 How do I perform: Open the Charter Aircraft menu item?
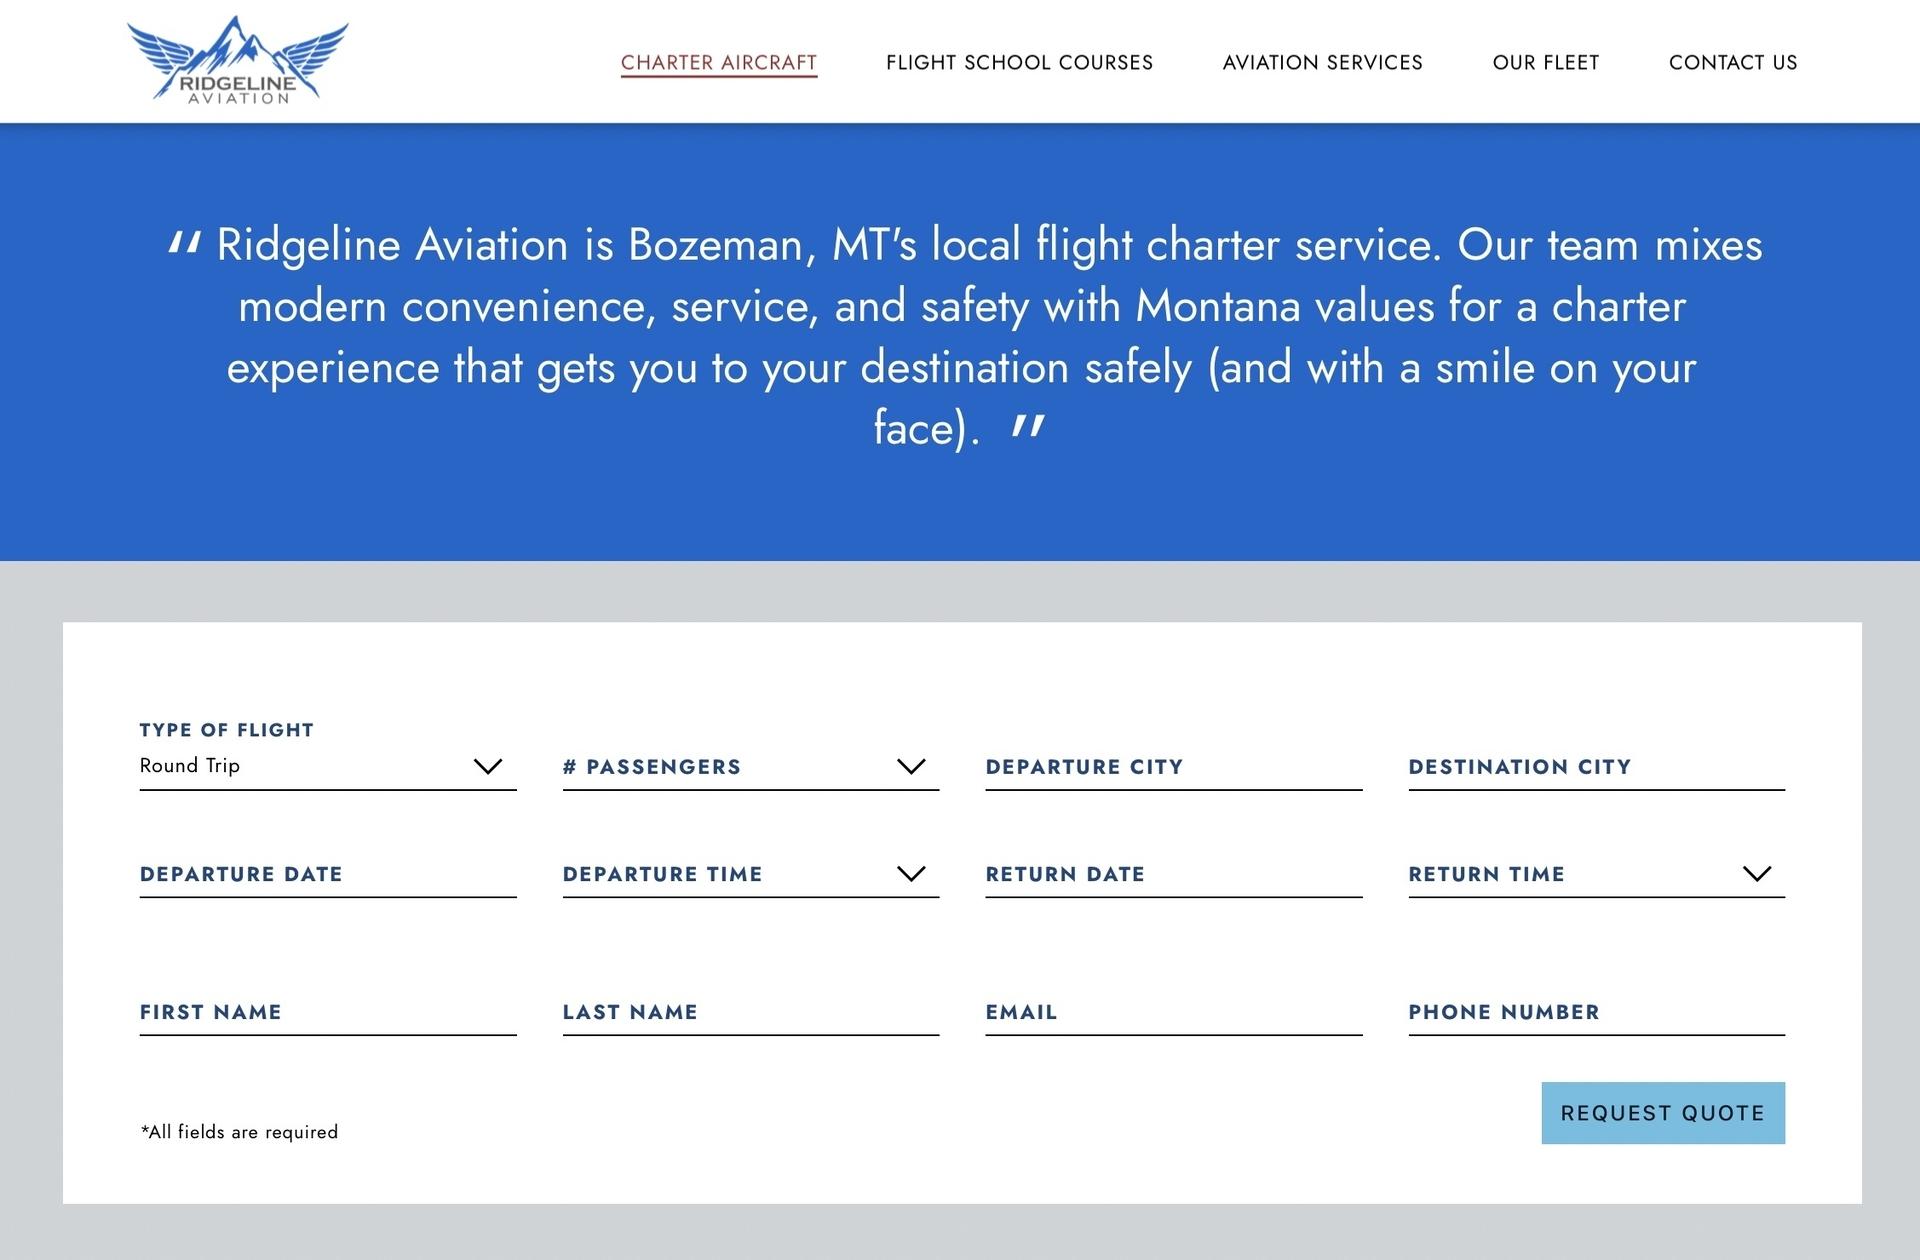718,62
